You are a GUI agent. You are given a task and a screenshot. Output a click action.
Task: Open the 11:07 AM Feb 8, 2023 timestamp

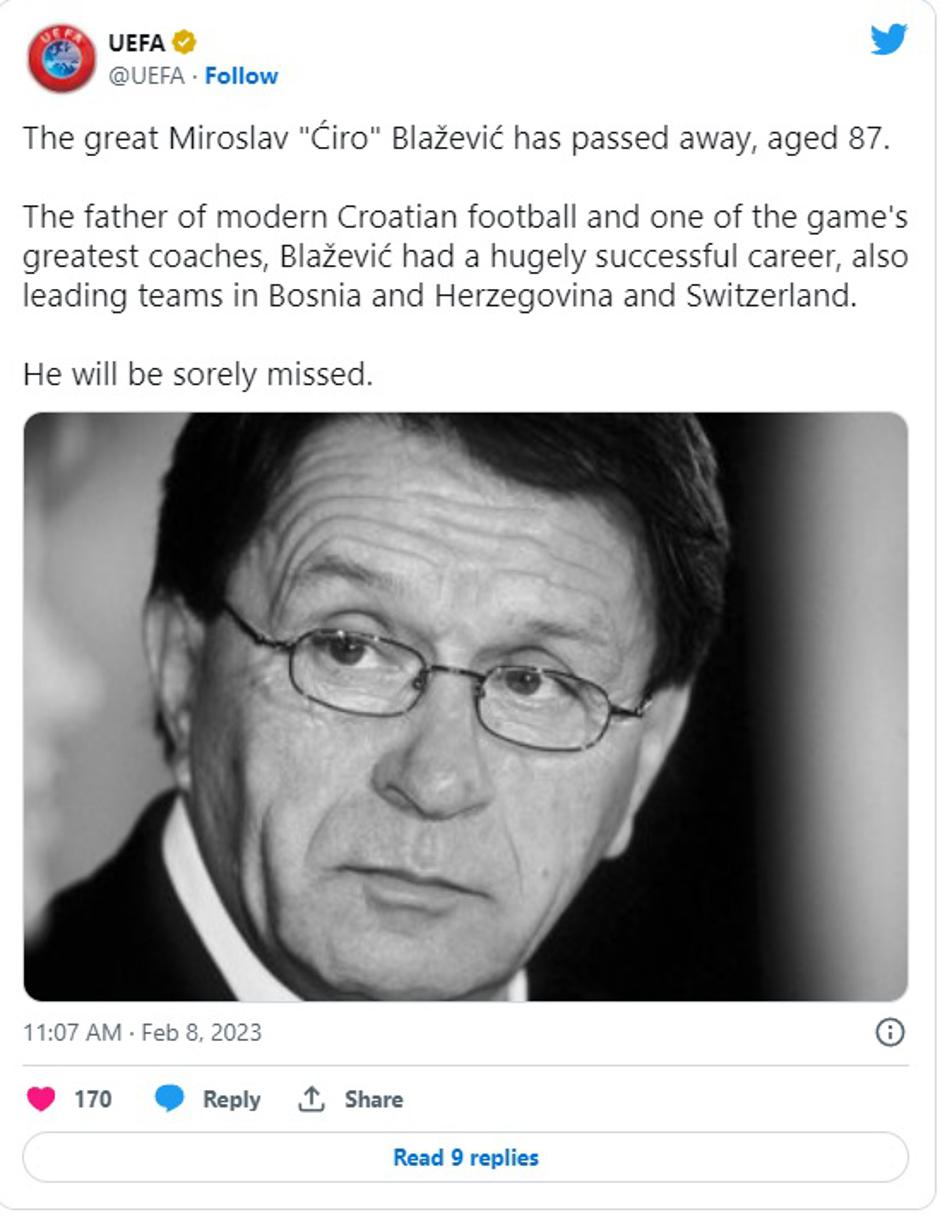142,1032
